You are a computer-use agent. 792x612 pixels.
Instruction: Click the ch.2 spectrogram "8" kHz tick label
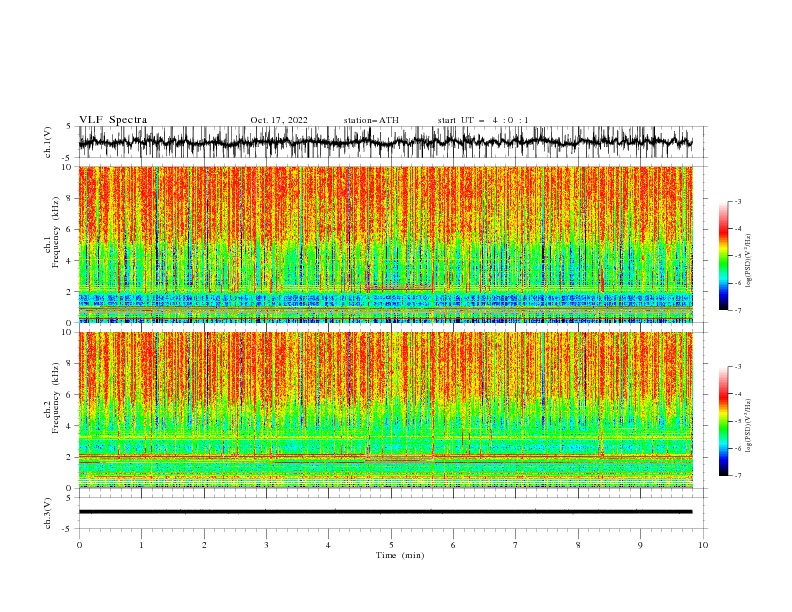70,364
